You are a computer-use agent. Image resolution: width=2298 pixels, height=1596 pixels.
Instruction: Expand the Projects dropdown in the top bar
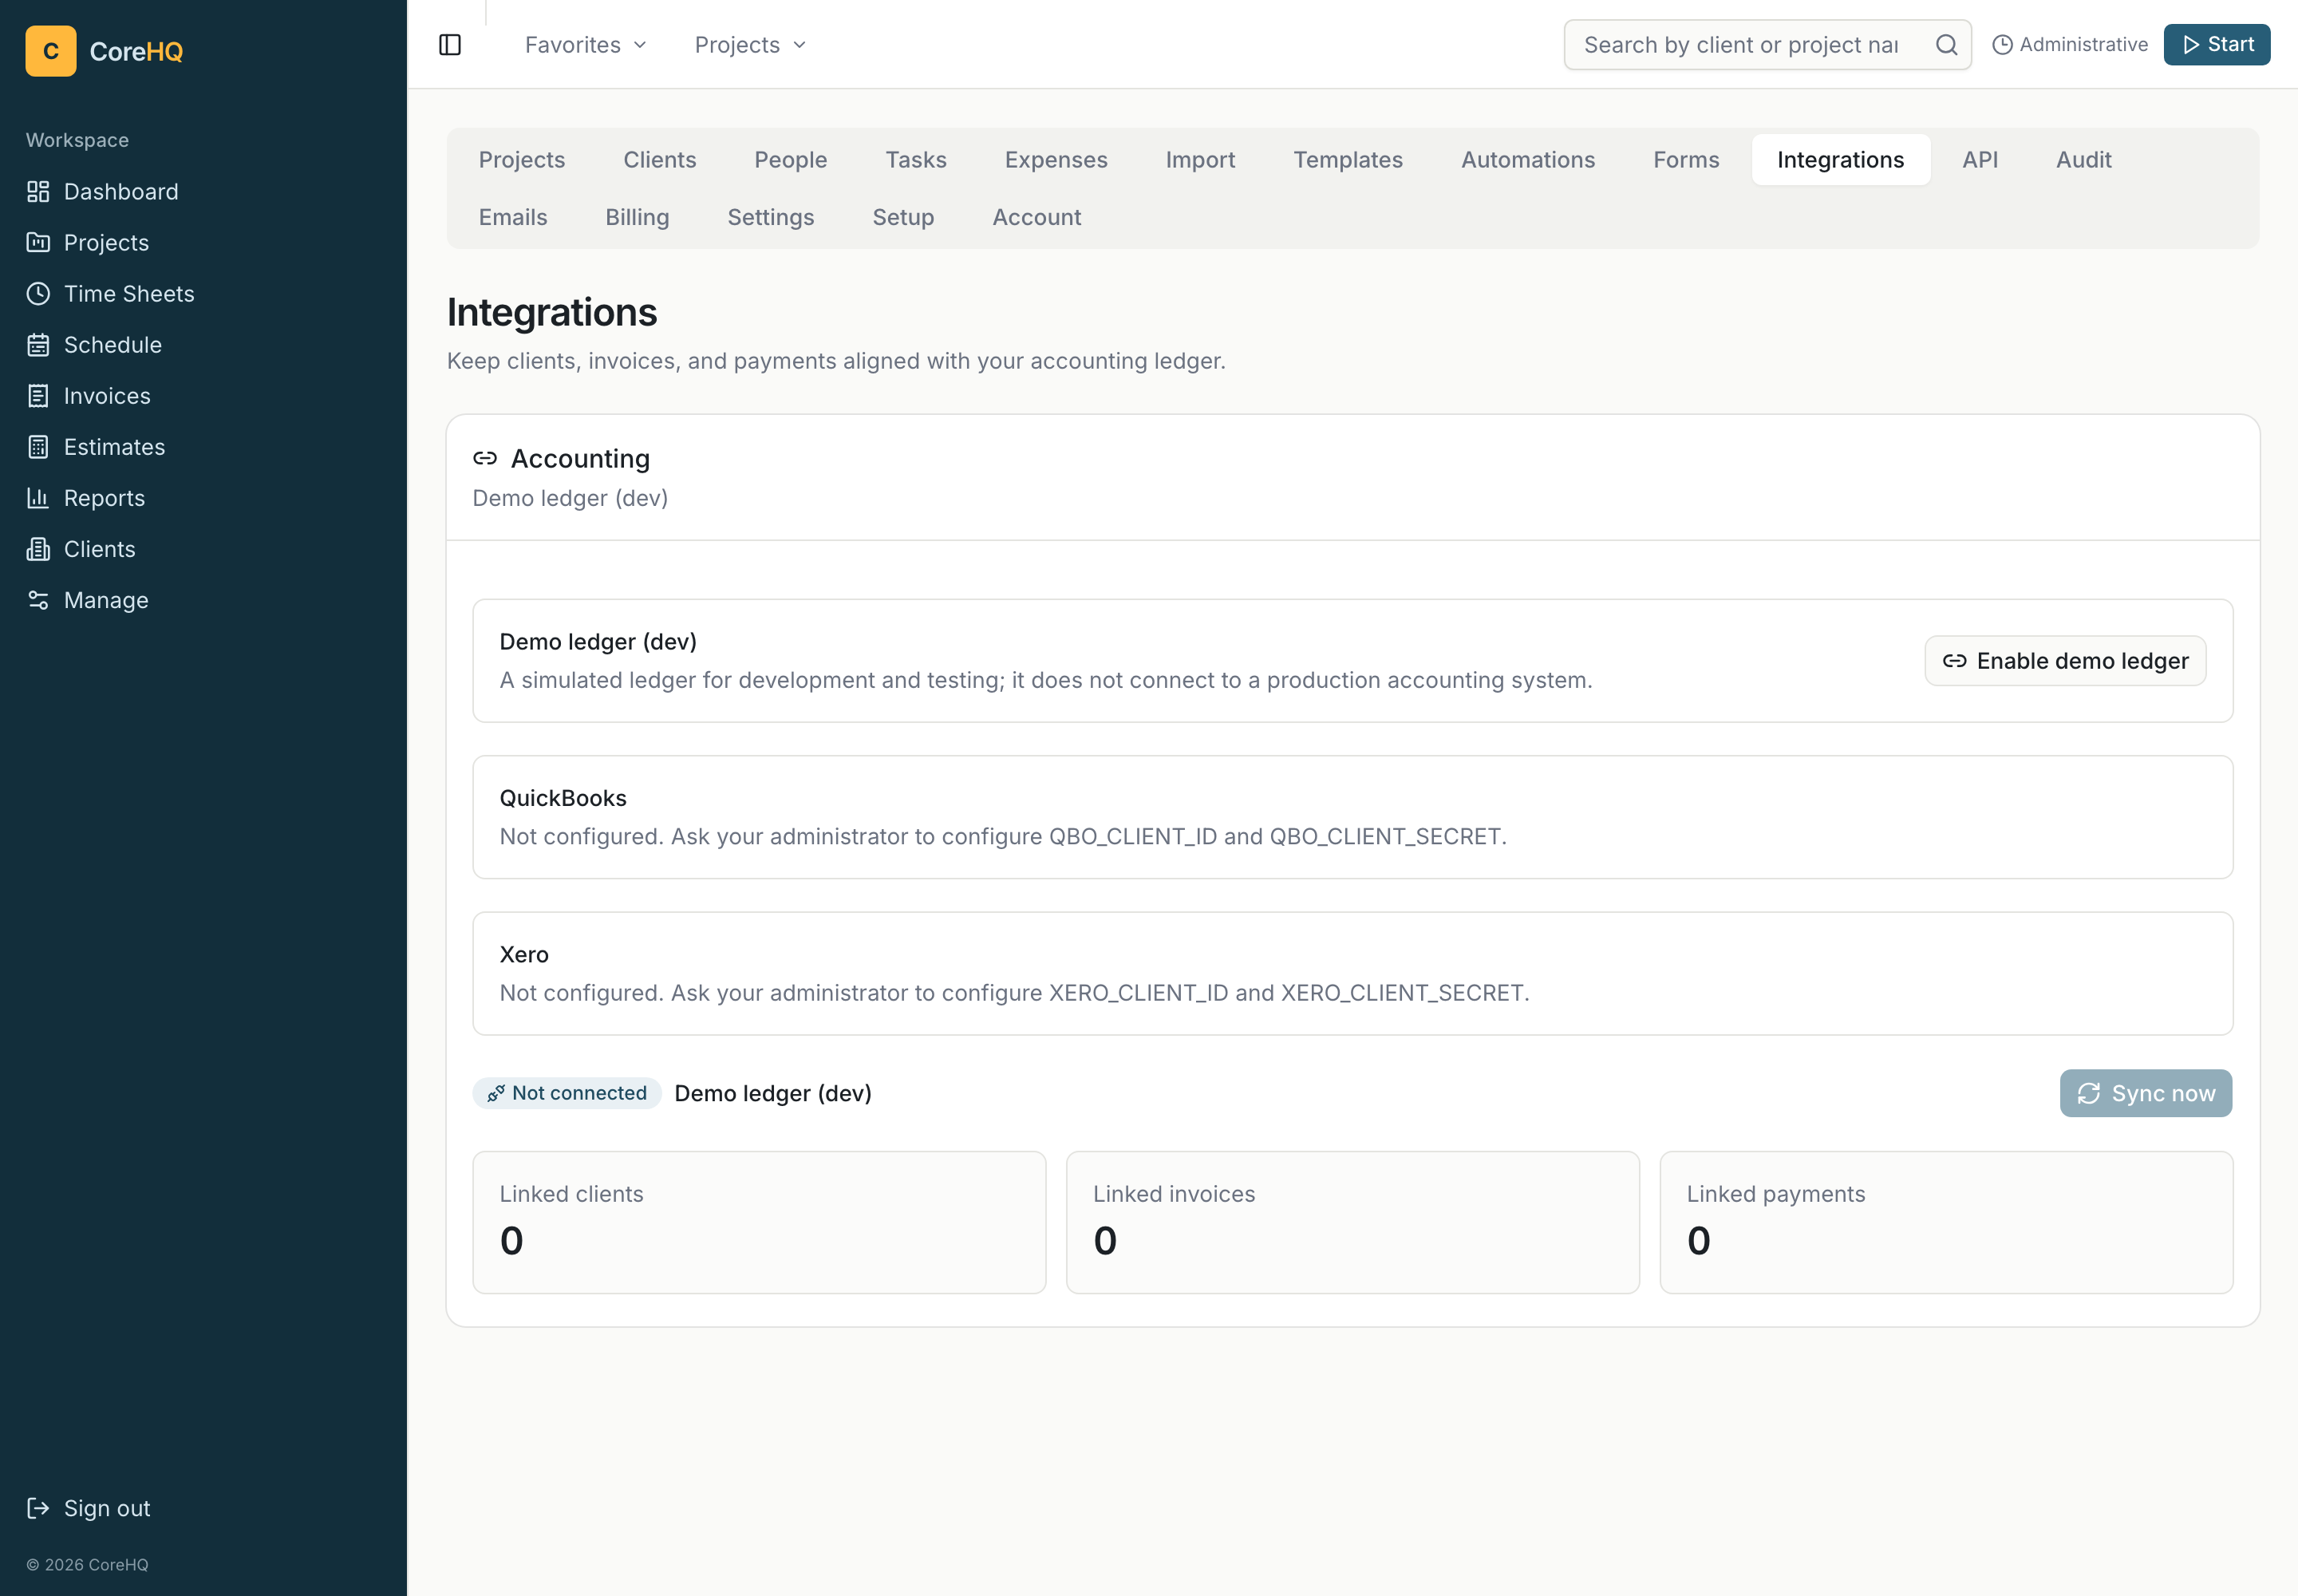[x=750, y=45]
